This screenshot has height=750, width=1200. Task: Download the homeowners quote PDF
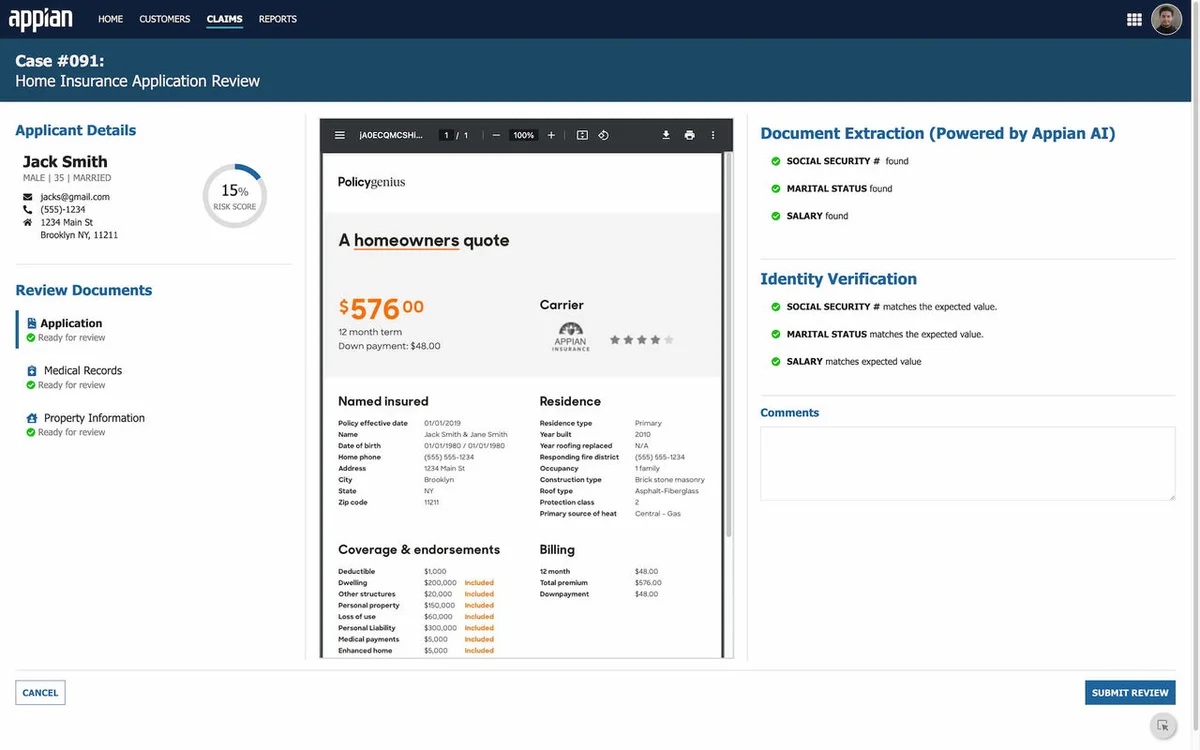(666, 135)
